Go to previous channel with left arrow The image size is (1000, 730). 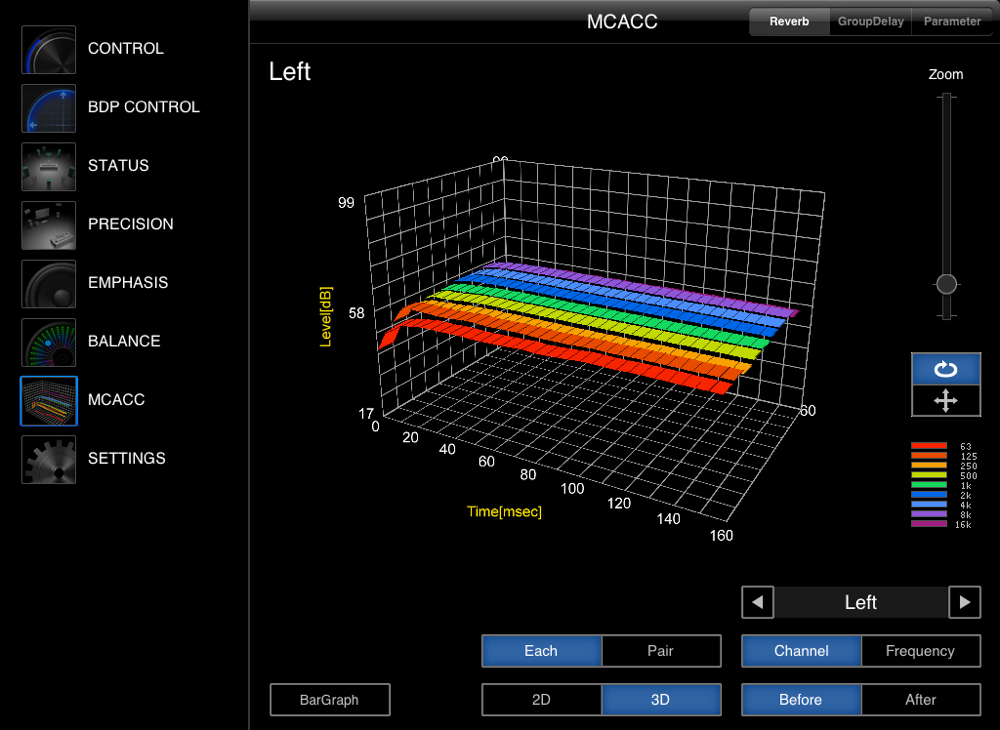[x=758, y=602]
